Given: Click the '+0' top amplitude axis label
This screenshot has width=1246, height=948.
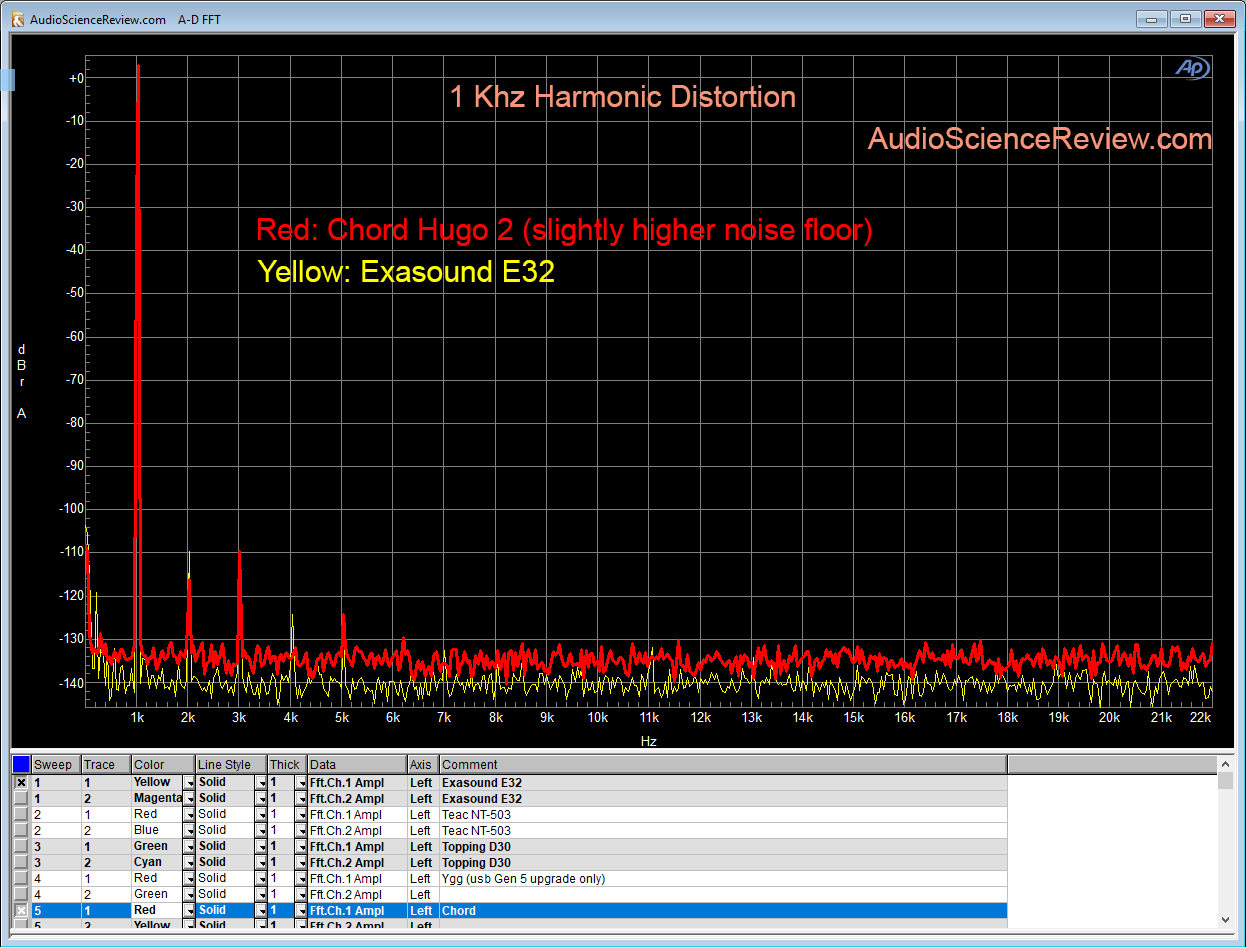Looking at the screenshot, I should 76,78.
